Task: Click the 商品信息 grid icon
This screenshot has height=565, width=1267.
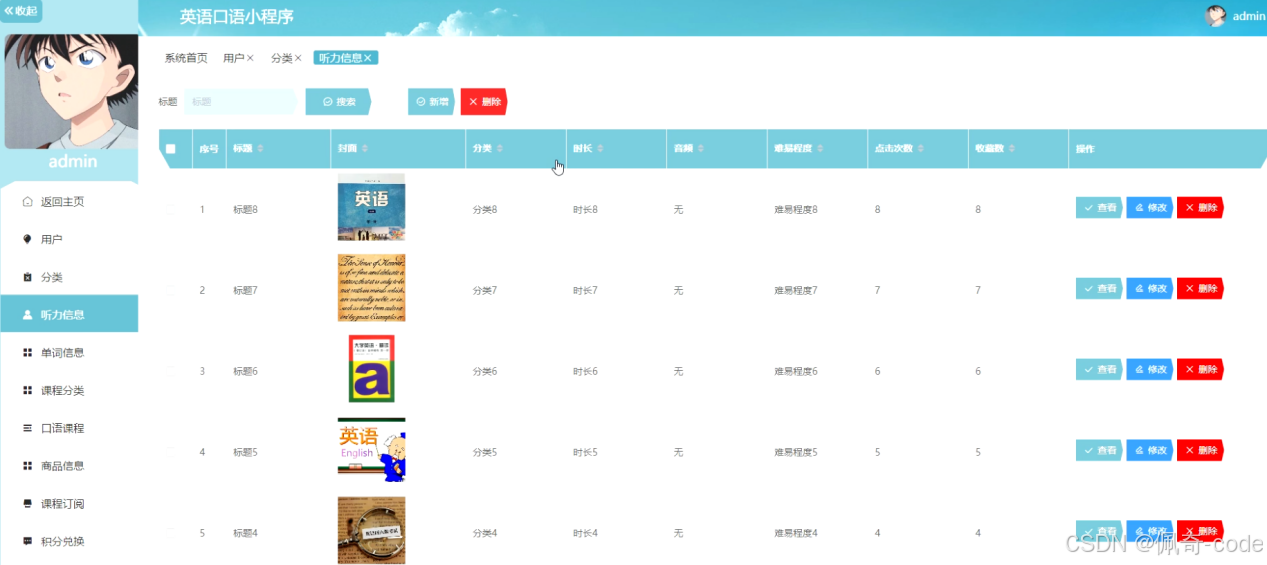Action: click(x=28, y=466)
